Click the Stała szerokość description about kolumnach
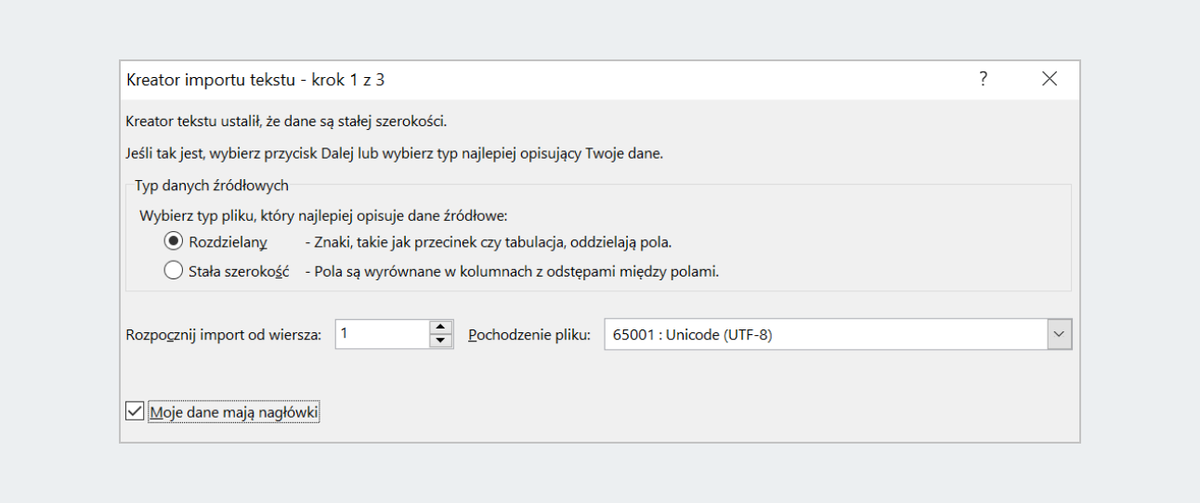This screenshot has height=503, width=1200. (512, 270)
